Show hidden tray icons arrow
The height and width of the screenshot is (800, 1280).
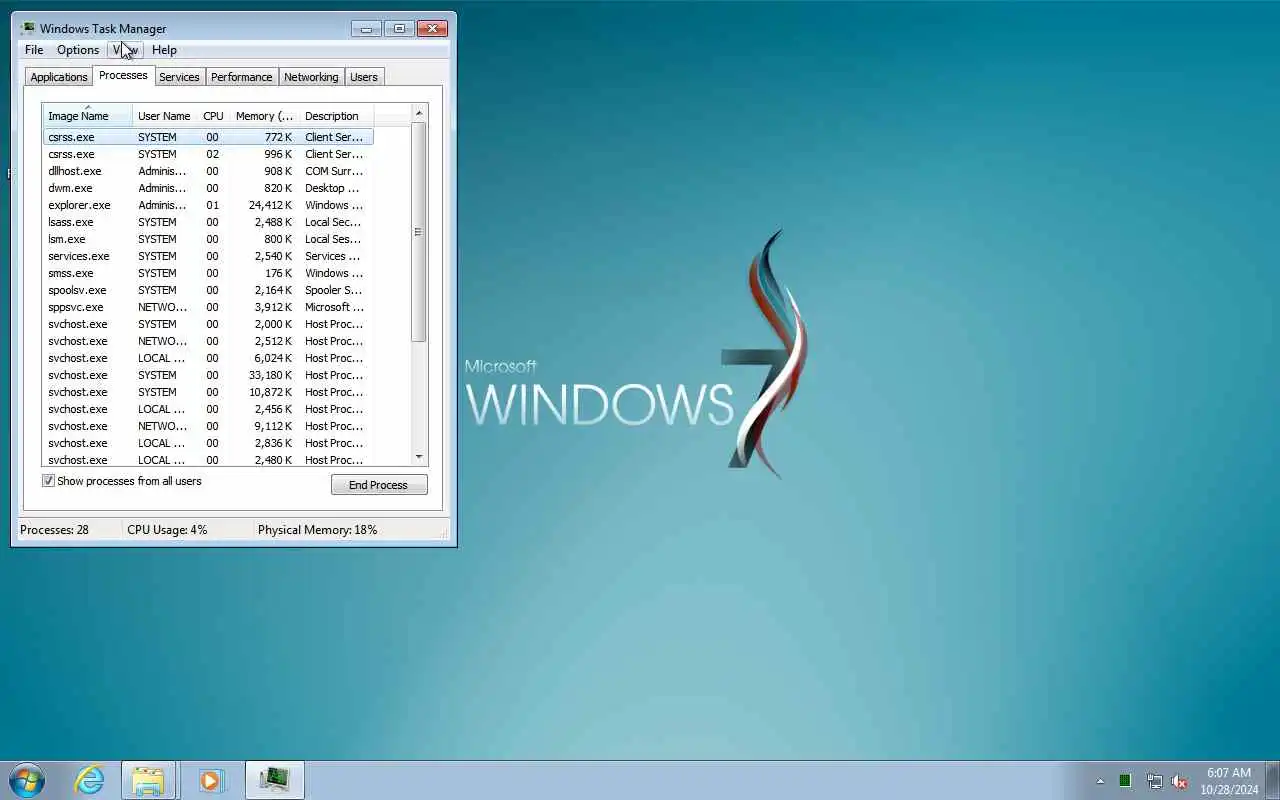click(x=1100, y=781)
